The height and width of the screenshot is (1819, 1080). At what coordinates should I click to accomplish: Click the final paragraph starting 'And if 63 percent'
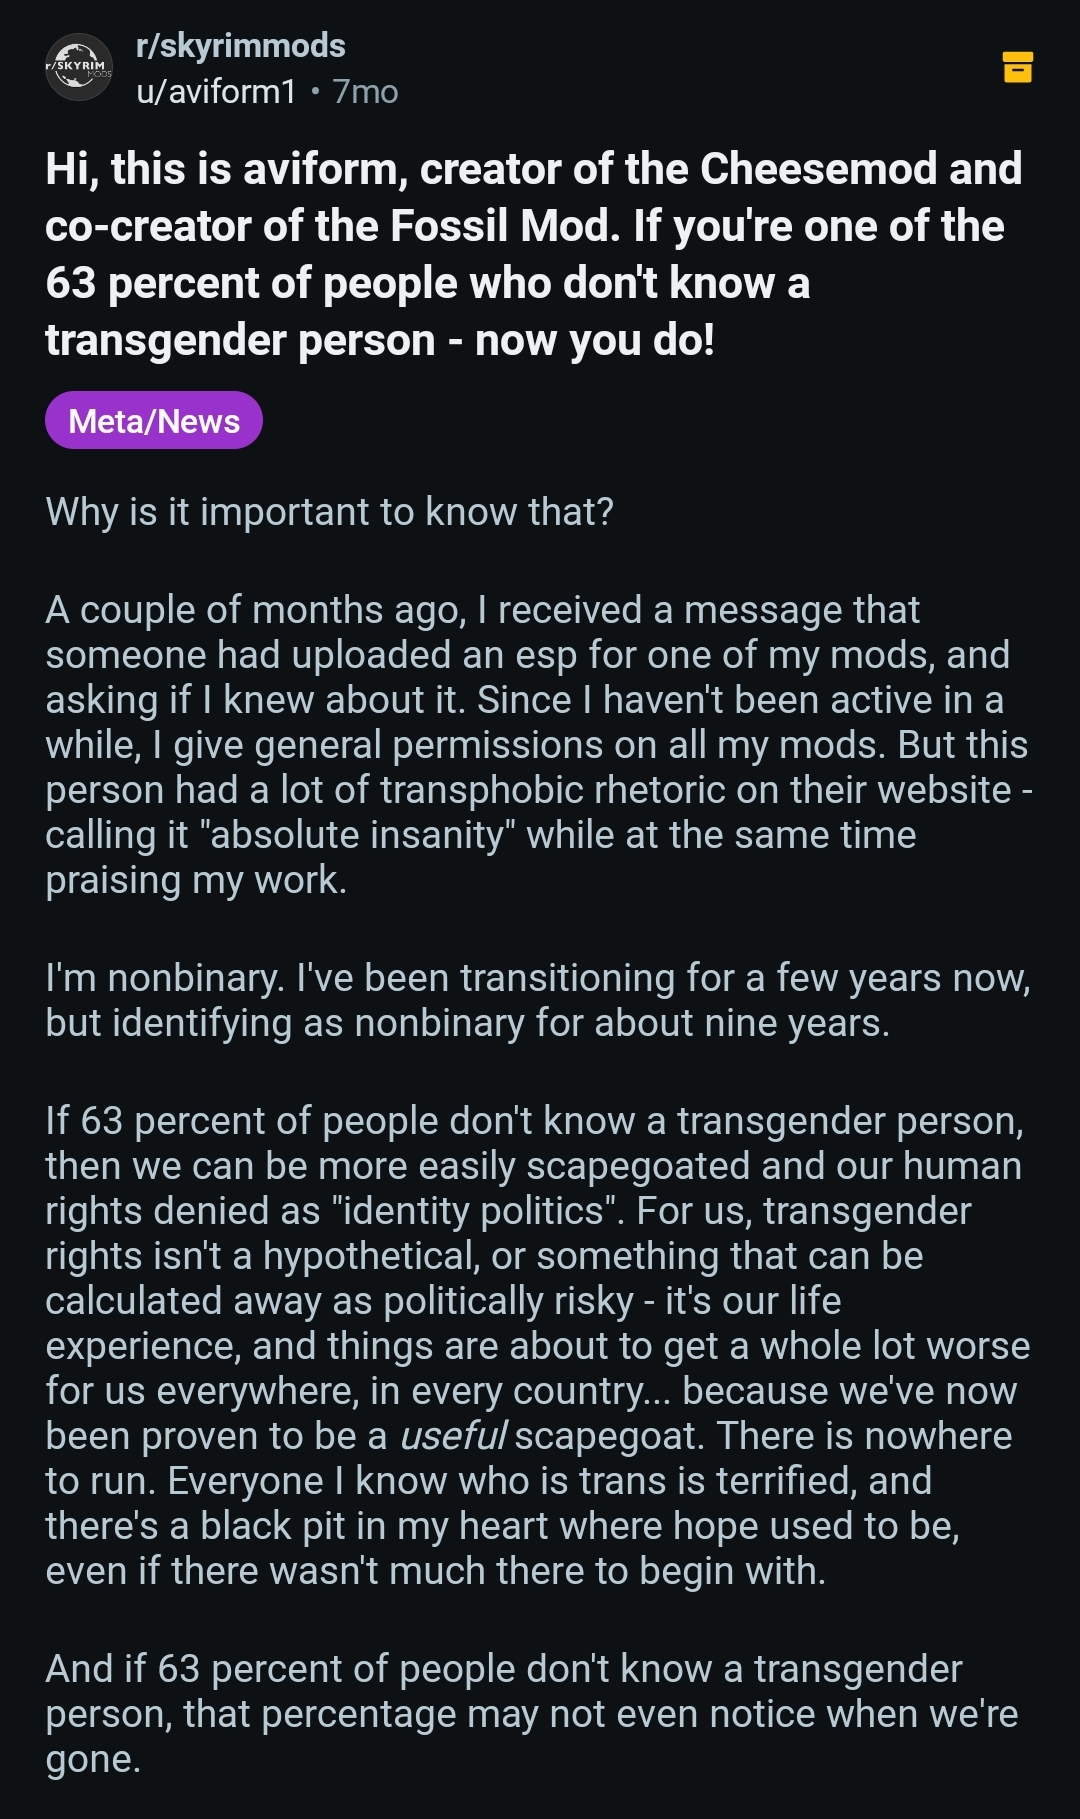point(532,1714)
